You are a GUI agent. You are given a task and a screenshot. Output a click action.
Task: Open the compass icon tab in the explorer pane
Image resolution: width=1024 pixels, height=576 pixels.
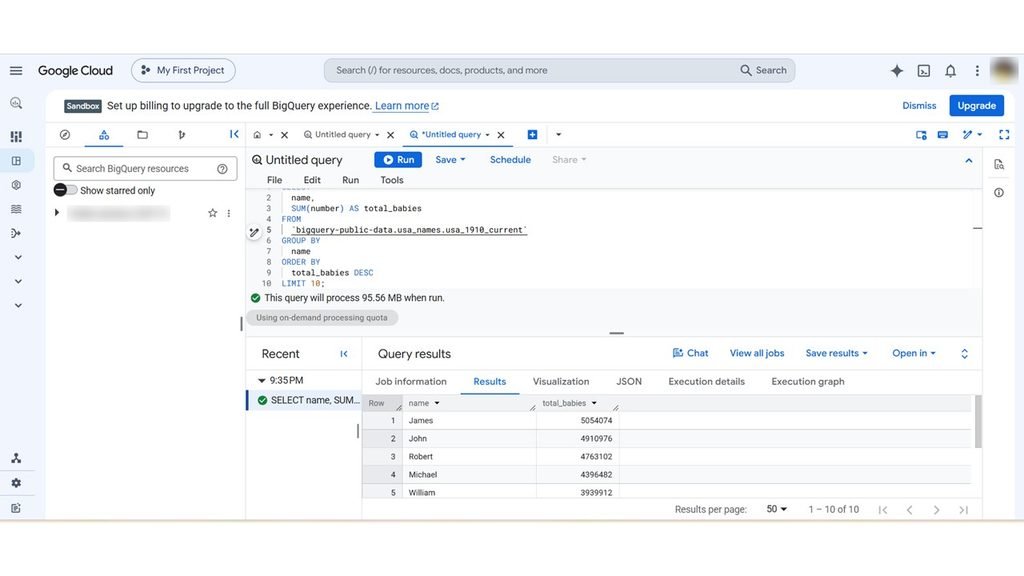coord(65,135)
